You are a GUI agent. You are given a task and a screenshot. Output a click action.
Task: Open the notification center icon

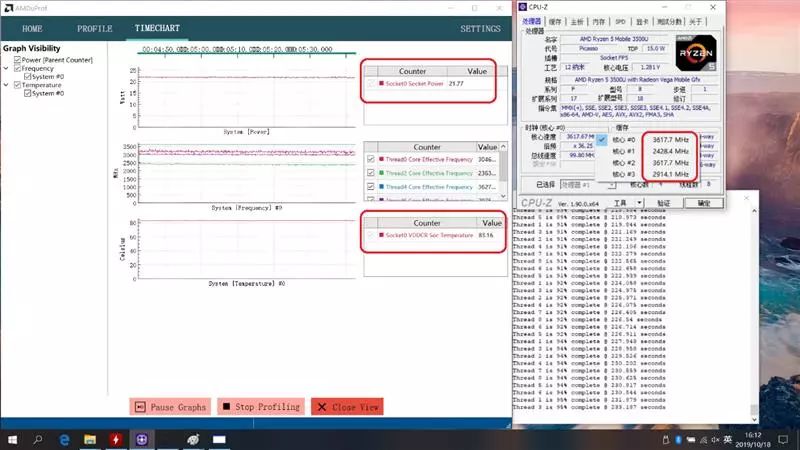click(783, 440)
